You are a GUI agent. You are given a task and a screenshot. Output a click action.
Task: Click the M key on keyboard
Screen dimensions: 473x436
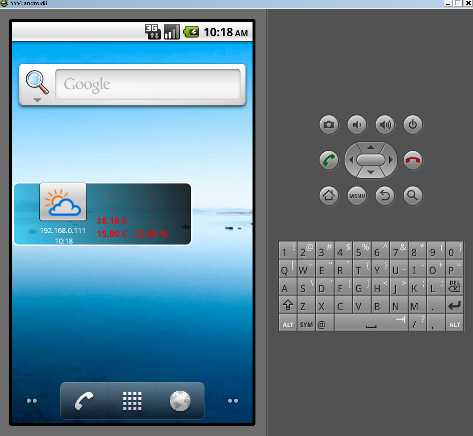point(417,305)
